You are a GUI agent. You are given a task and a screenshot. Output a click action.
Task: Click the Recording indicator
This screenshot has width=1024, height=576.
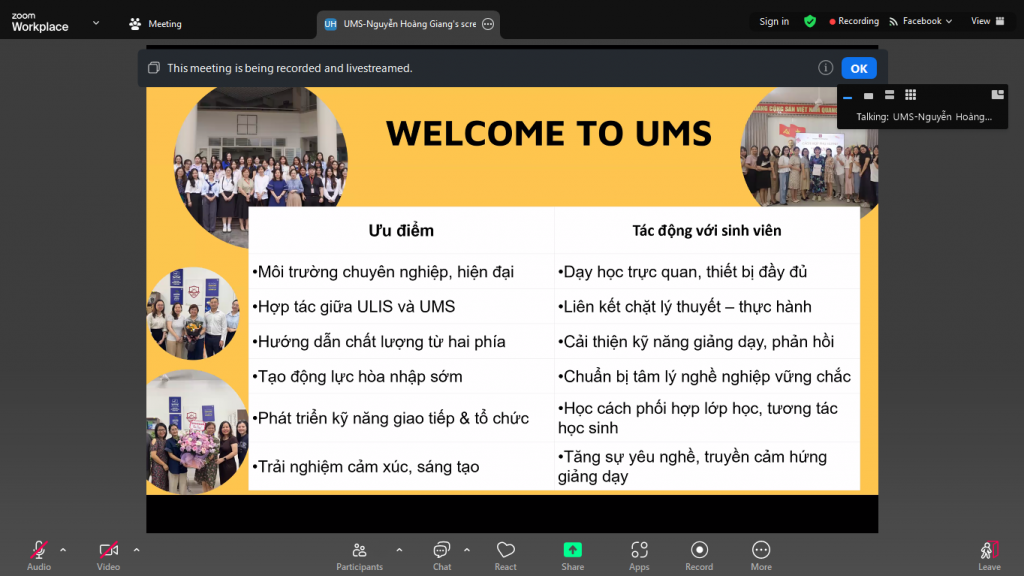point(854,22)
